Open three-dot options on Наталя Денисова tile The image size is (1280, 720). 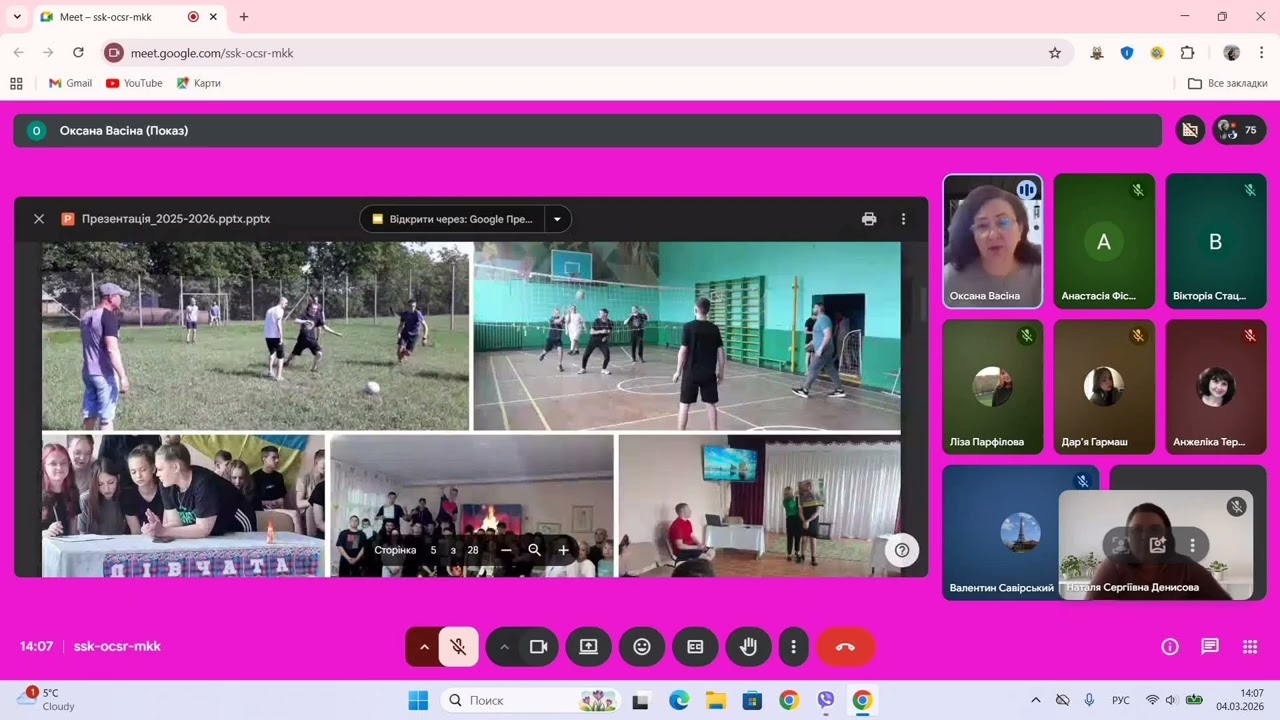[x=1192, y=545]
